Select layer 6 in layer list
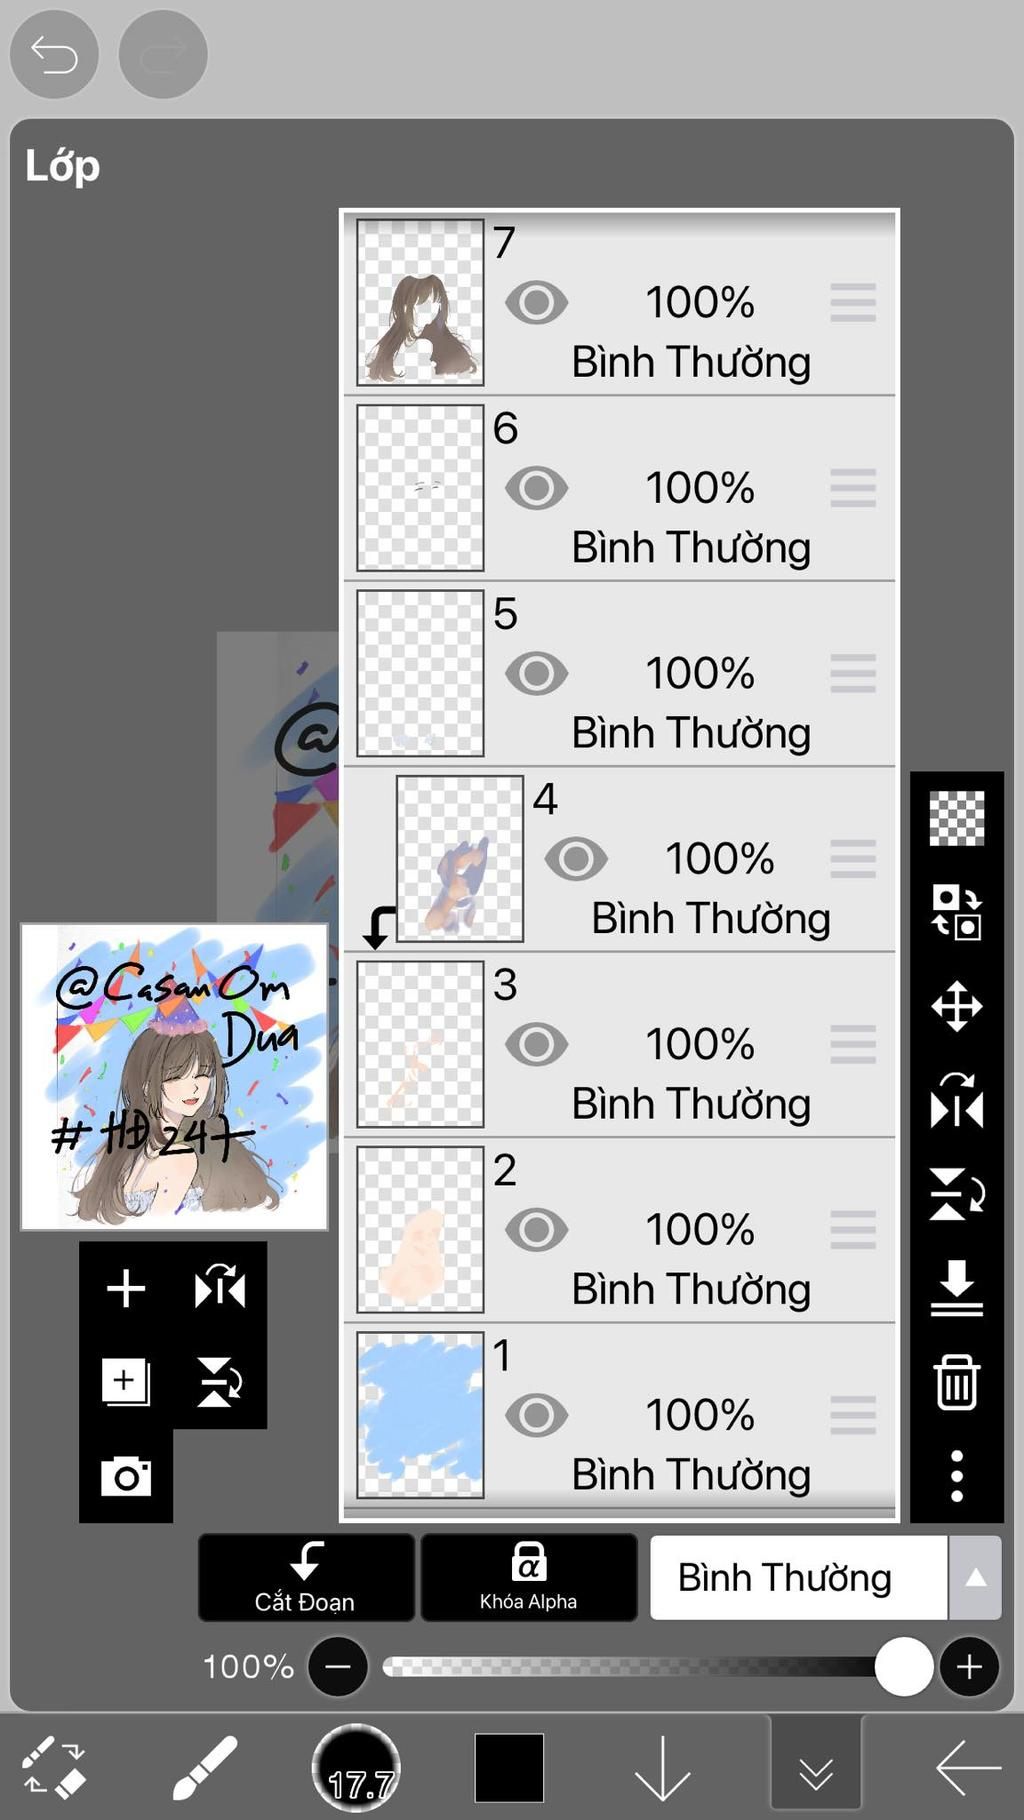Screen dimensions: 1024x1820 click(620, 489)
